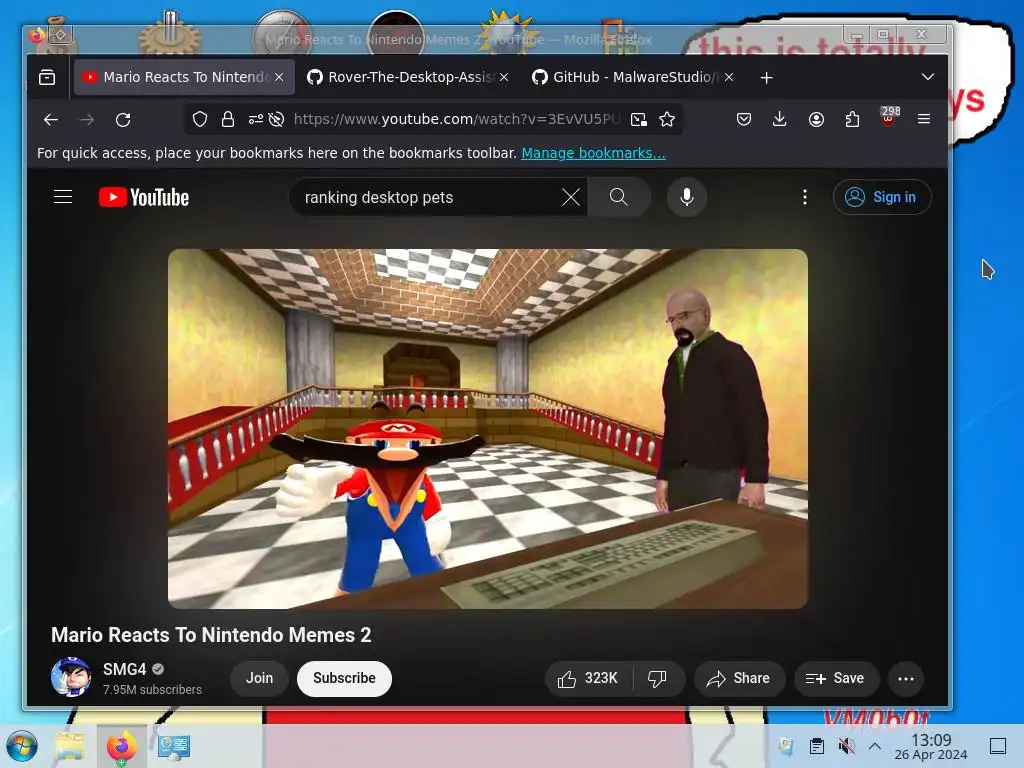The height and width of the screenshot is (768, 1024).
Task: Open YouTube guide hamburger menu
Action: pos(63,197)
